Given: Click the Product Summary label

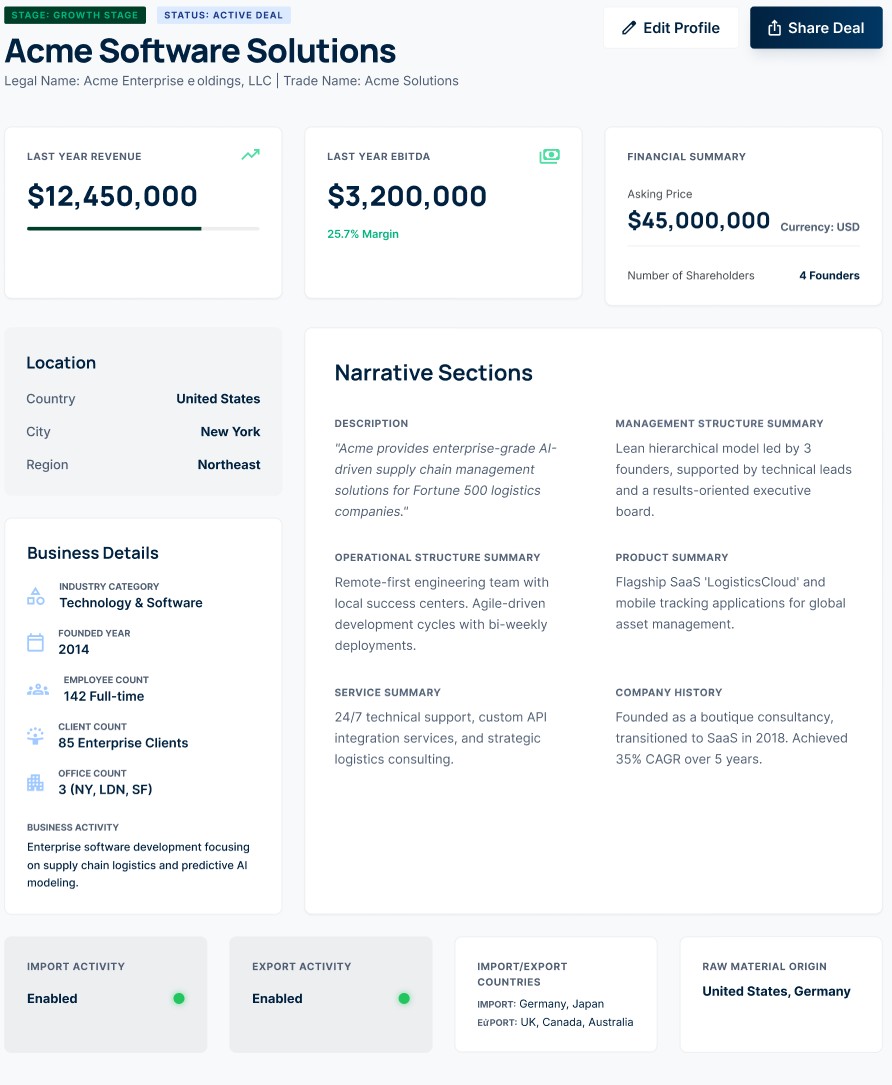Looking at the screenshot, I should point(671,558).
